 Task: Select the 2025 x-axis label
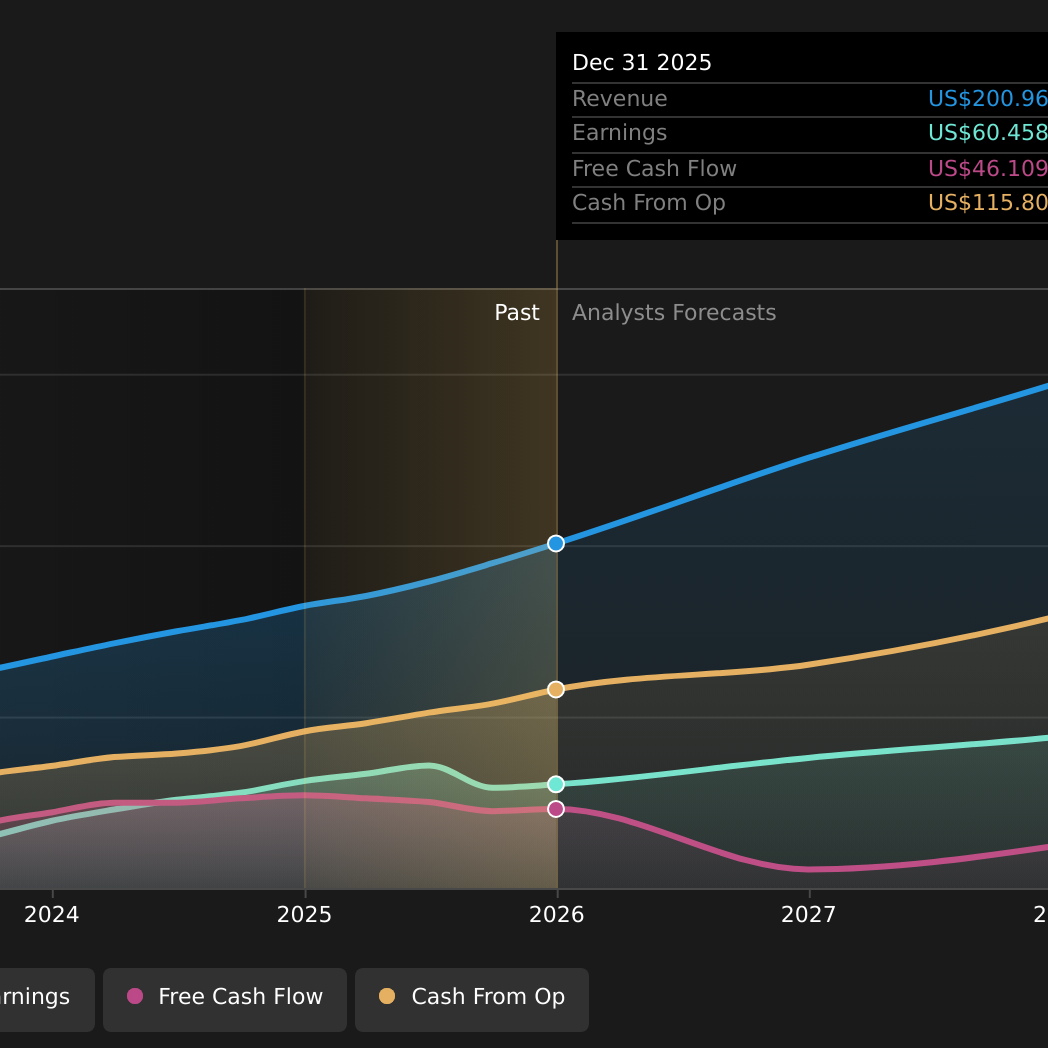304,915
